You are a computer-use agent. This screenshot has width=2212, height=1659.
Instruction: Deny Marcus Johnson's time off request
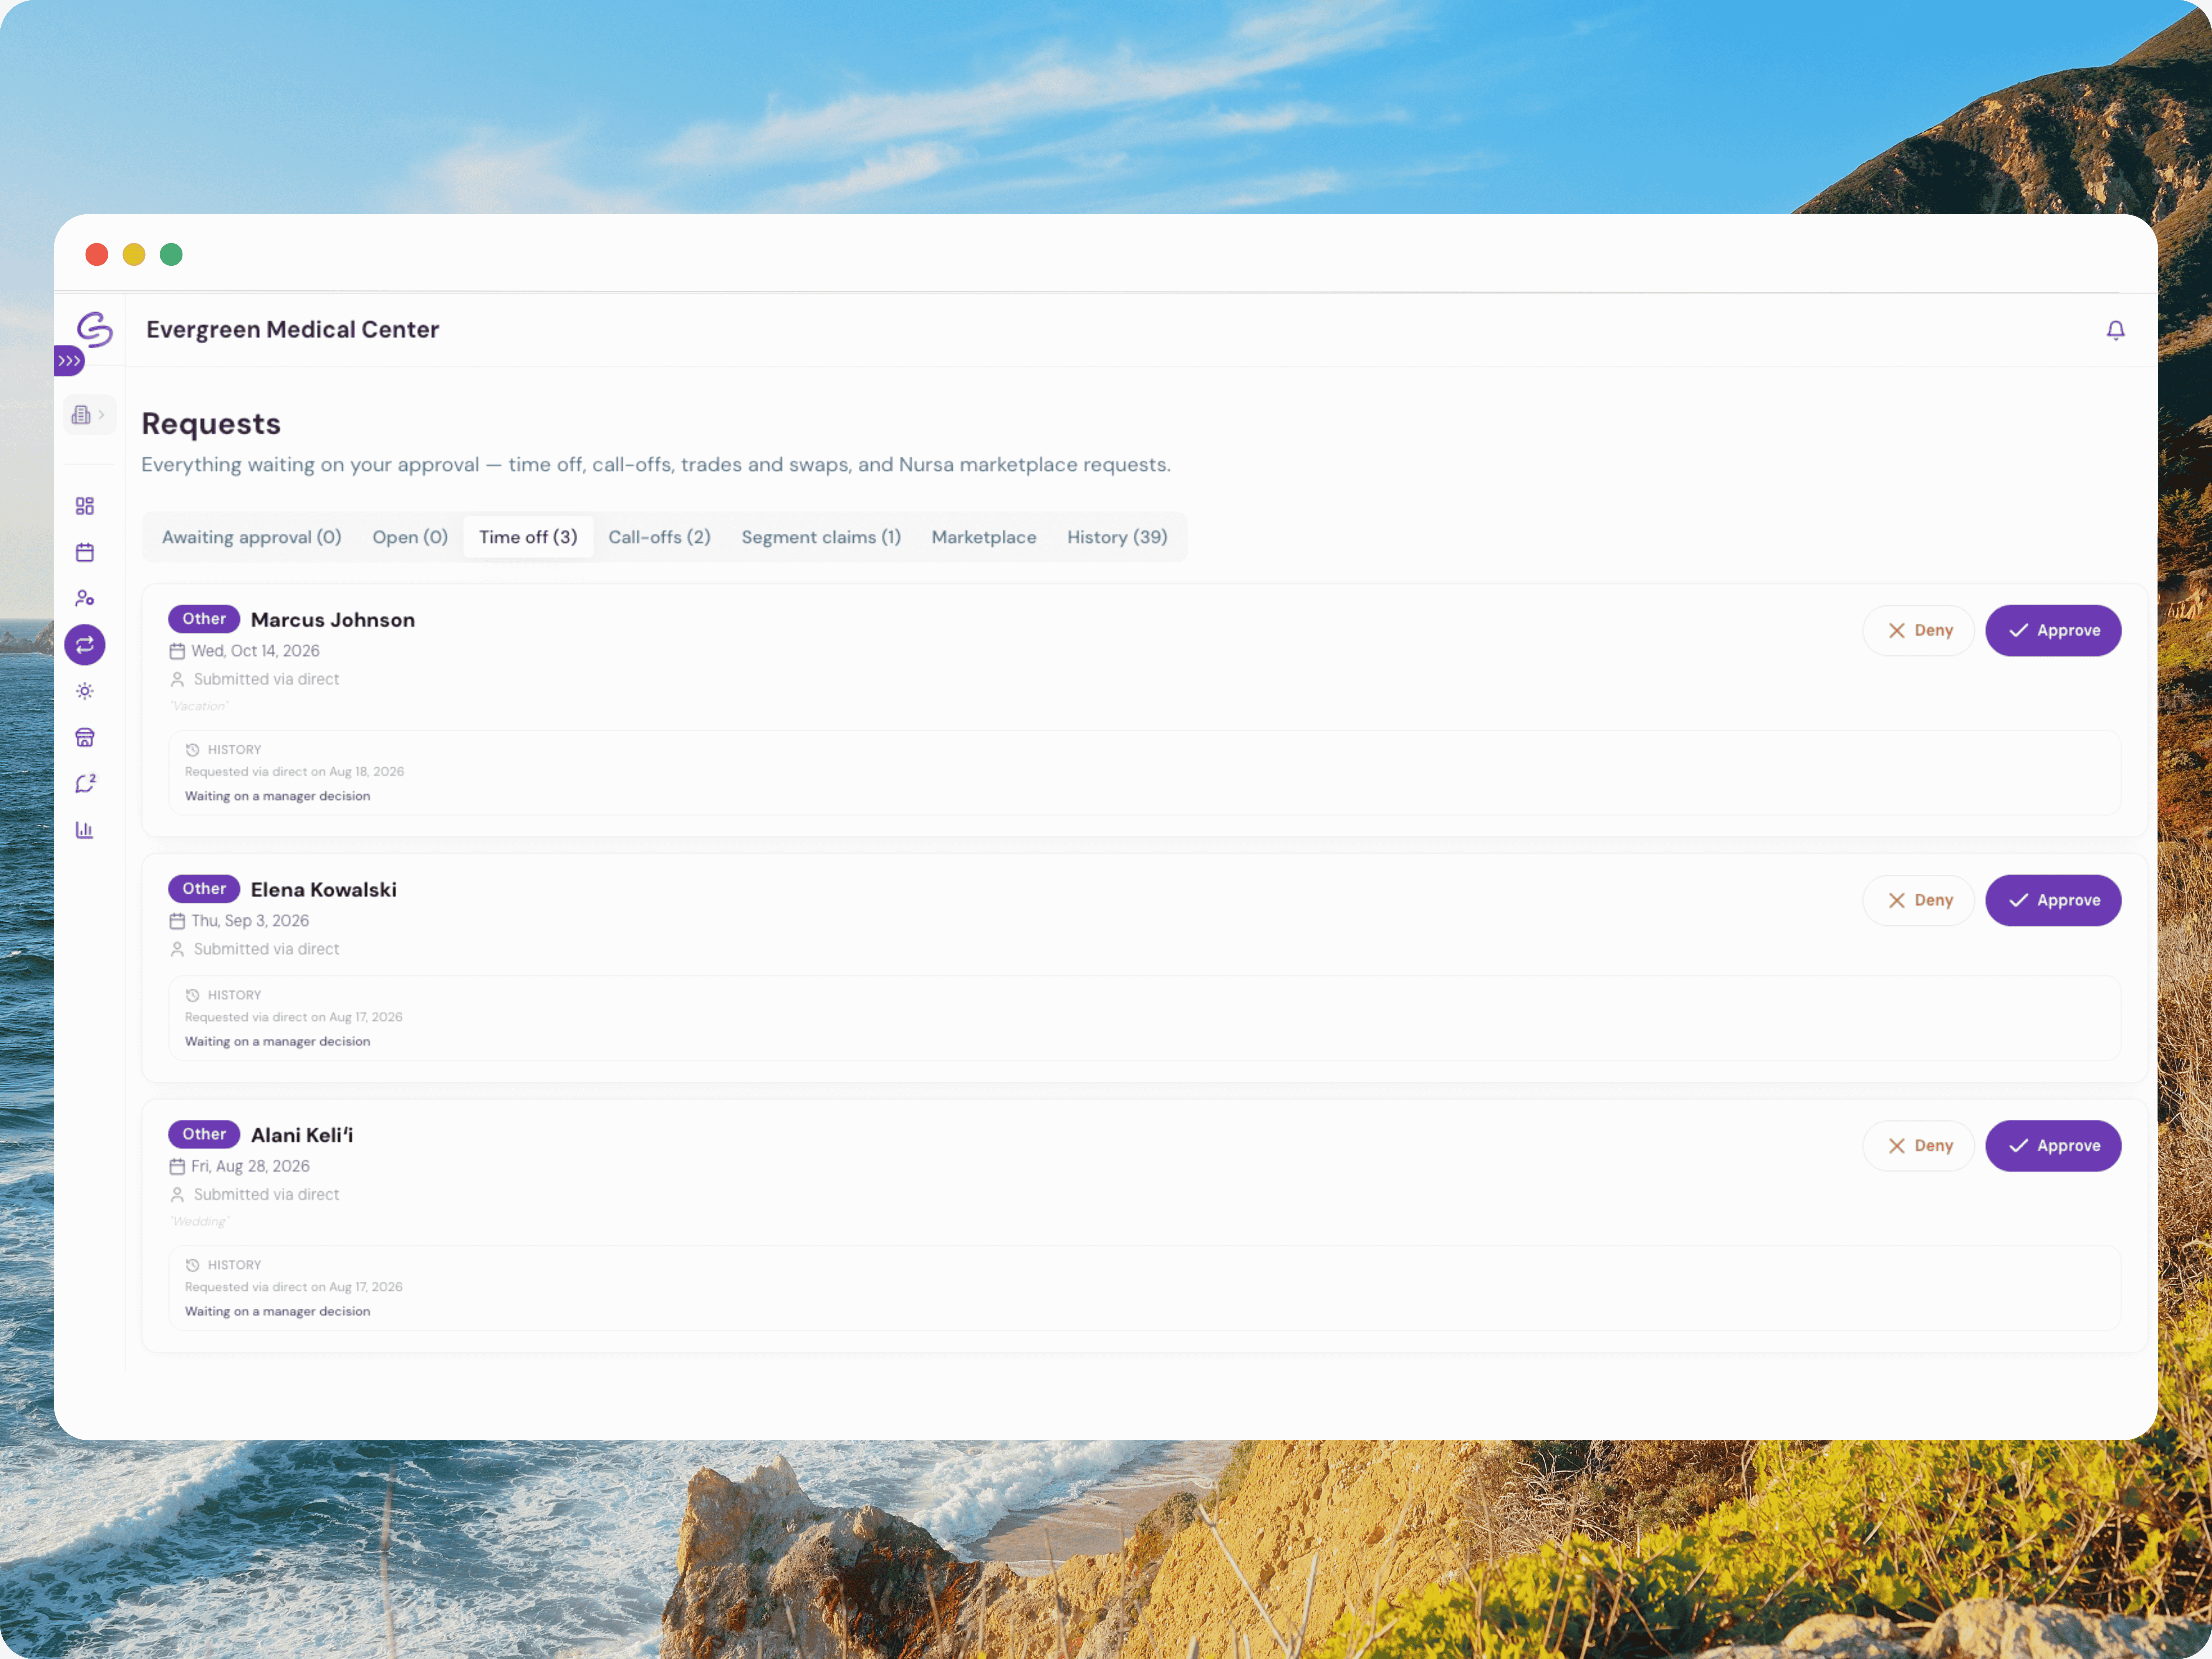click(x=1918, y=631)
